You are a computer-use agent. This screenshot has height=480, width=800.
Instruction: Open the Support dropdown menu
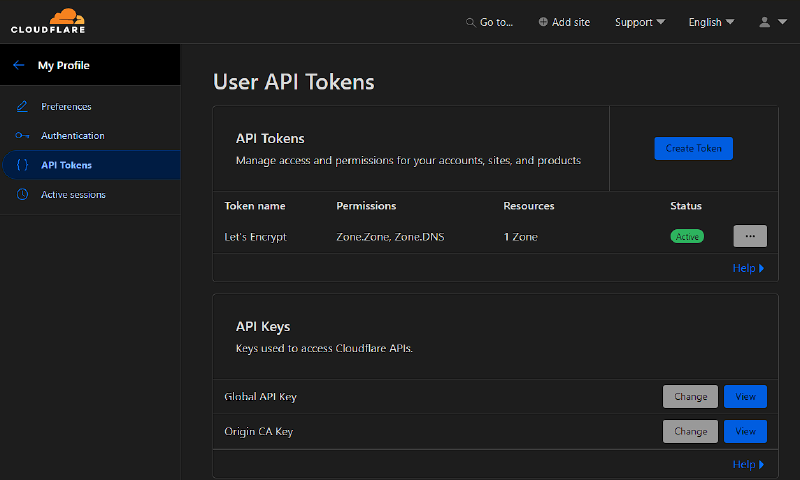640,22
